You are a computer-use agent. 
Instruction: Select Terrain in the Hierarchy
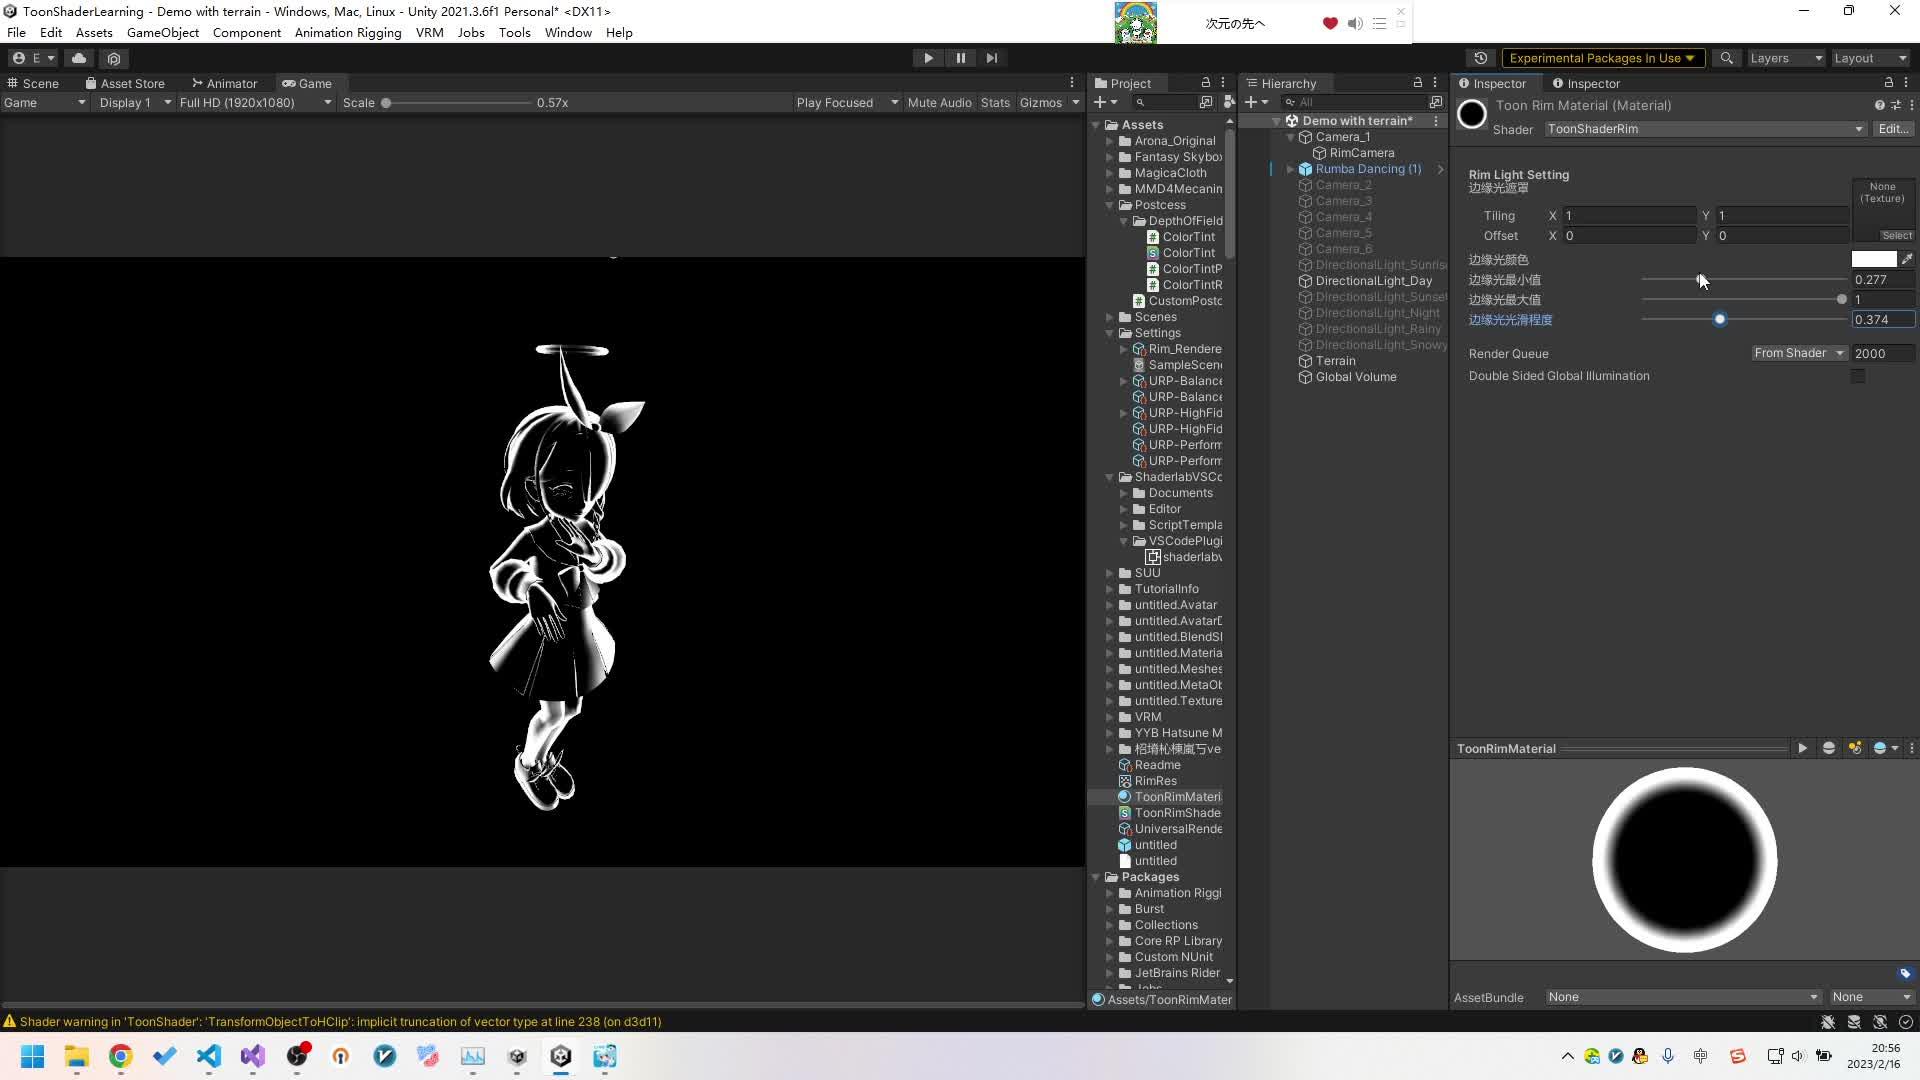coord(1335,361)
